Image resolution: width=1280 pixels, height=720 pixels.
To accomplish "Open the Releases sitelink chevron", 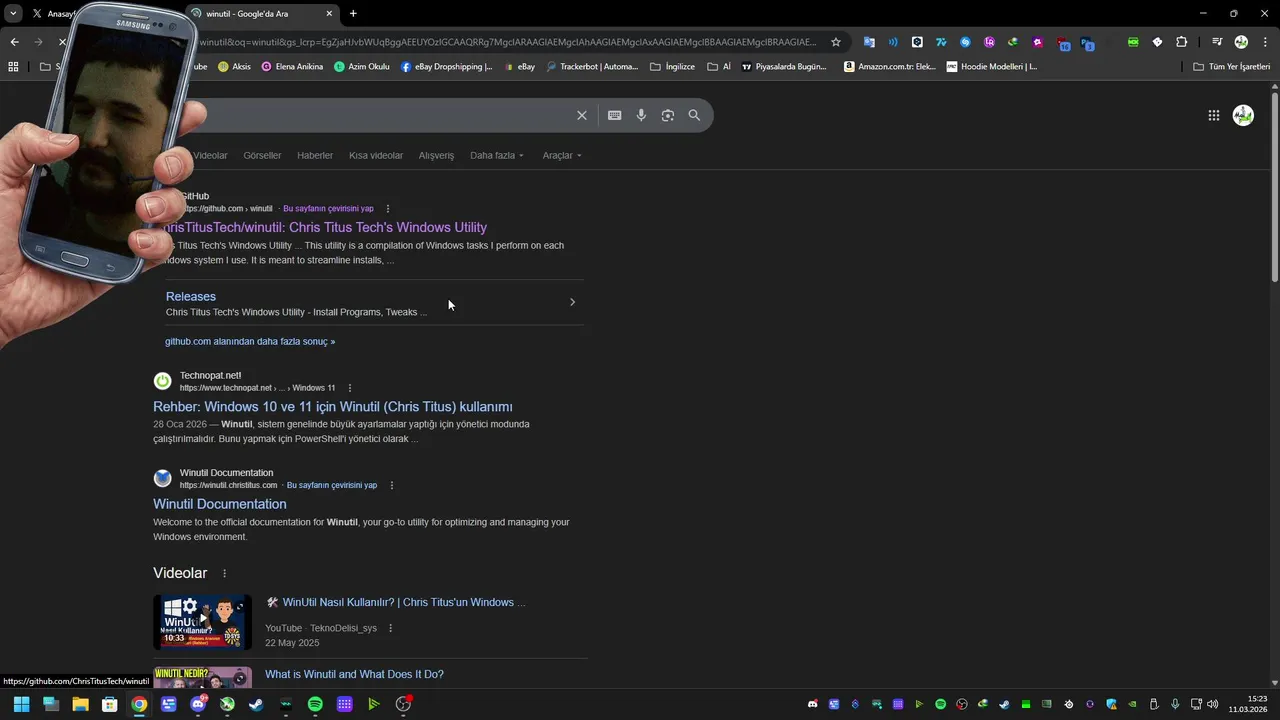I will (x=572, y=302).
